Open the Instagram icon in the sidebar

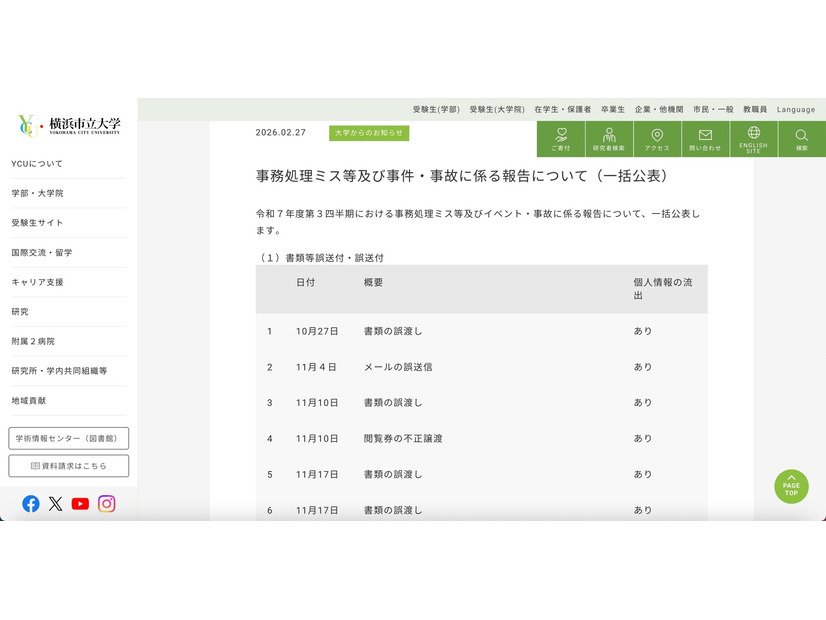coord(106,503)
